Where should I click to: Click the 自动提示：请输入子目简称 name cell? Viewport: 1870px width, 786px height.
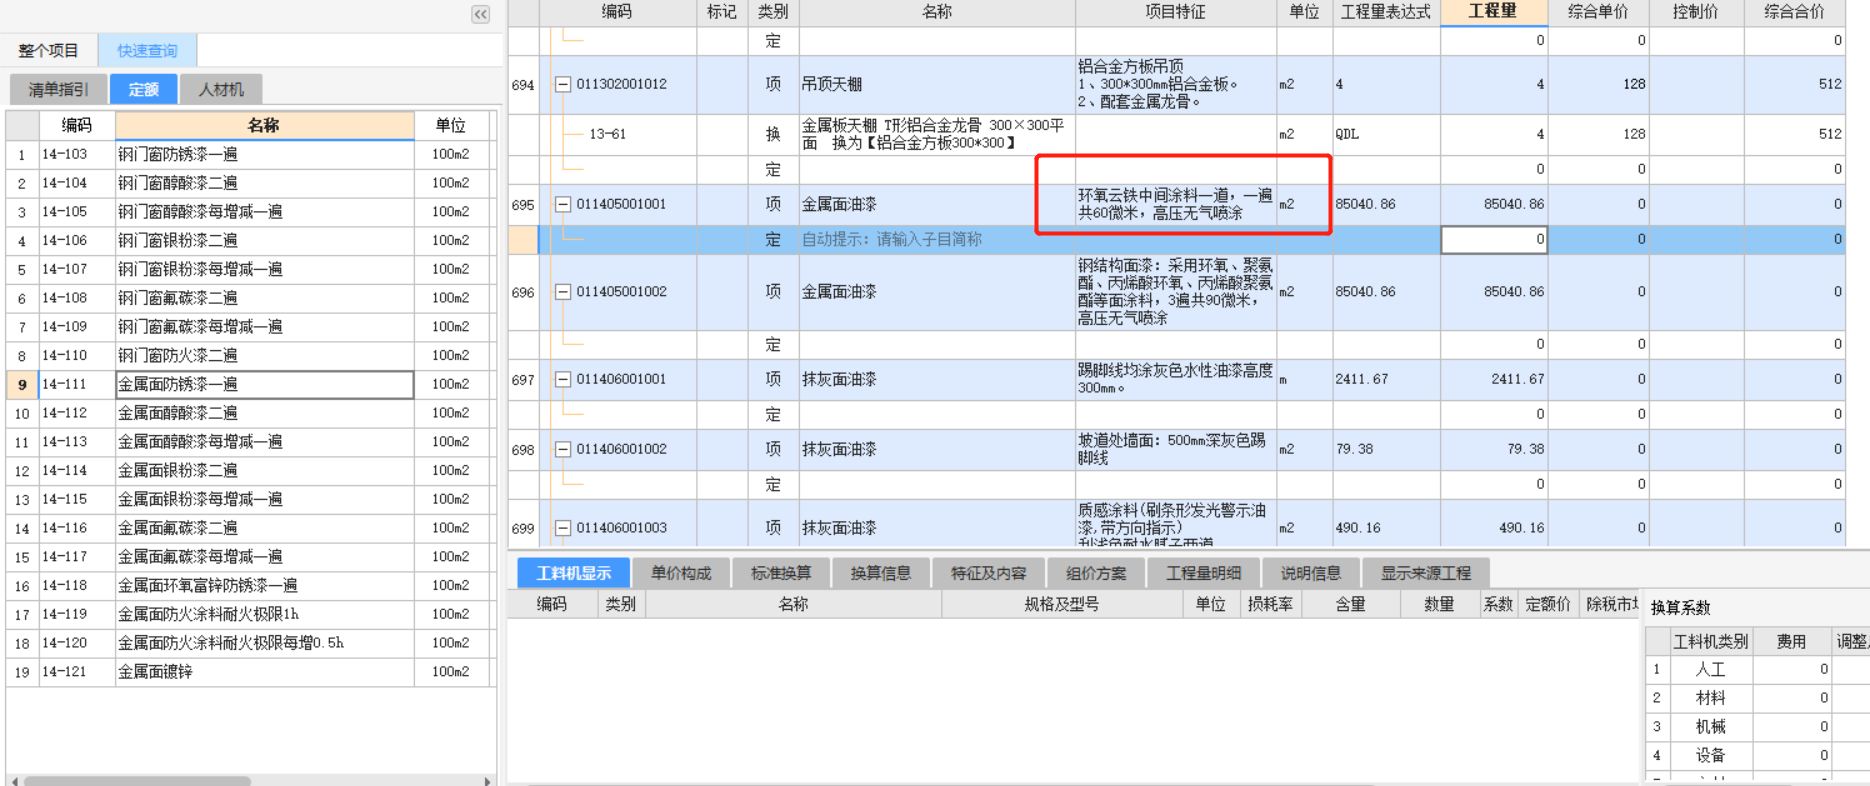[x=937, y=239]
